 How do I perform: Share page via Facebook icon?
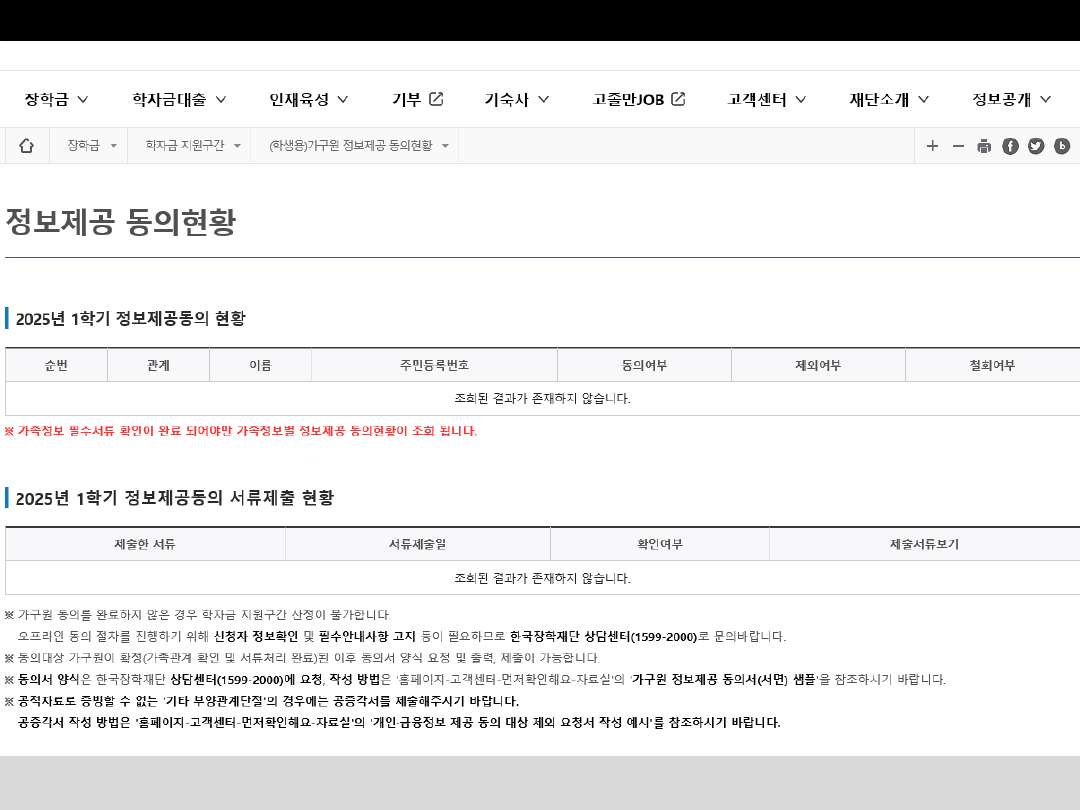click(1010, 146)
